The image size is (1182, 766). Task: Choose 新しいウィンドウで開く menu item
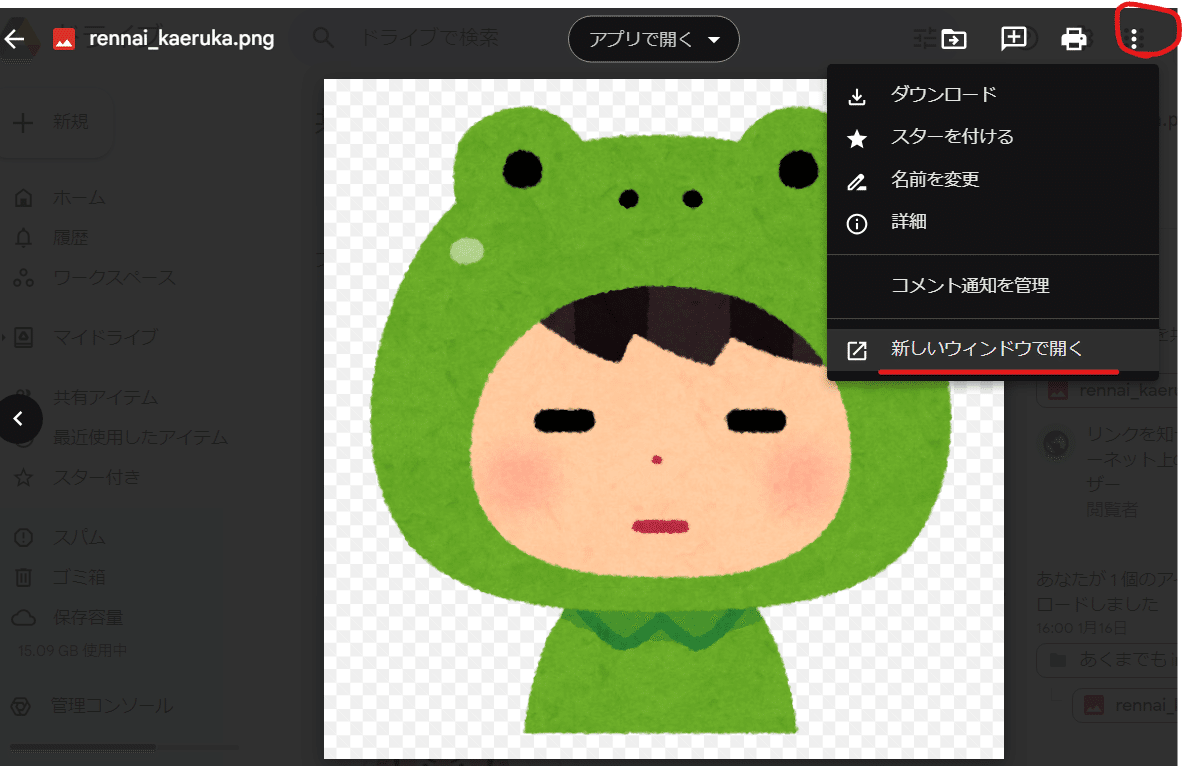click(993, 349)
